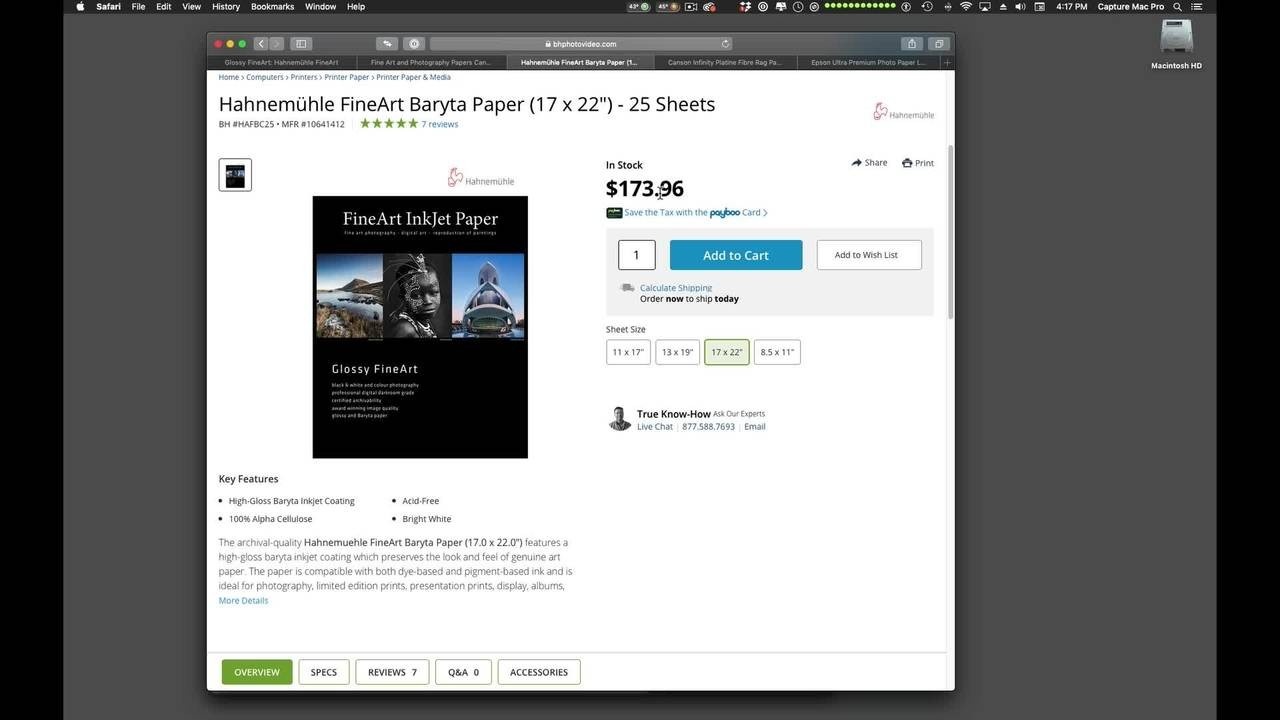Screen dimensions: 1280x720
Task: Open the REVIEWS 7 section tab
Action: pos(392,672)
